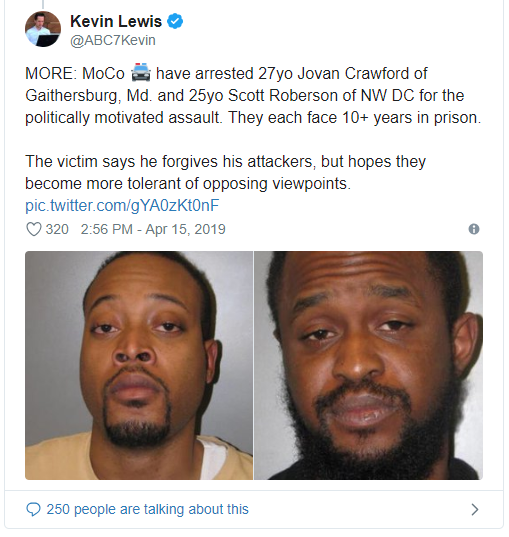Click the speech bubble reply icon
This screenshot has width=509, height=537.
pyautogui.click(x=33, y=509)
